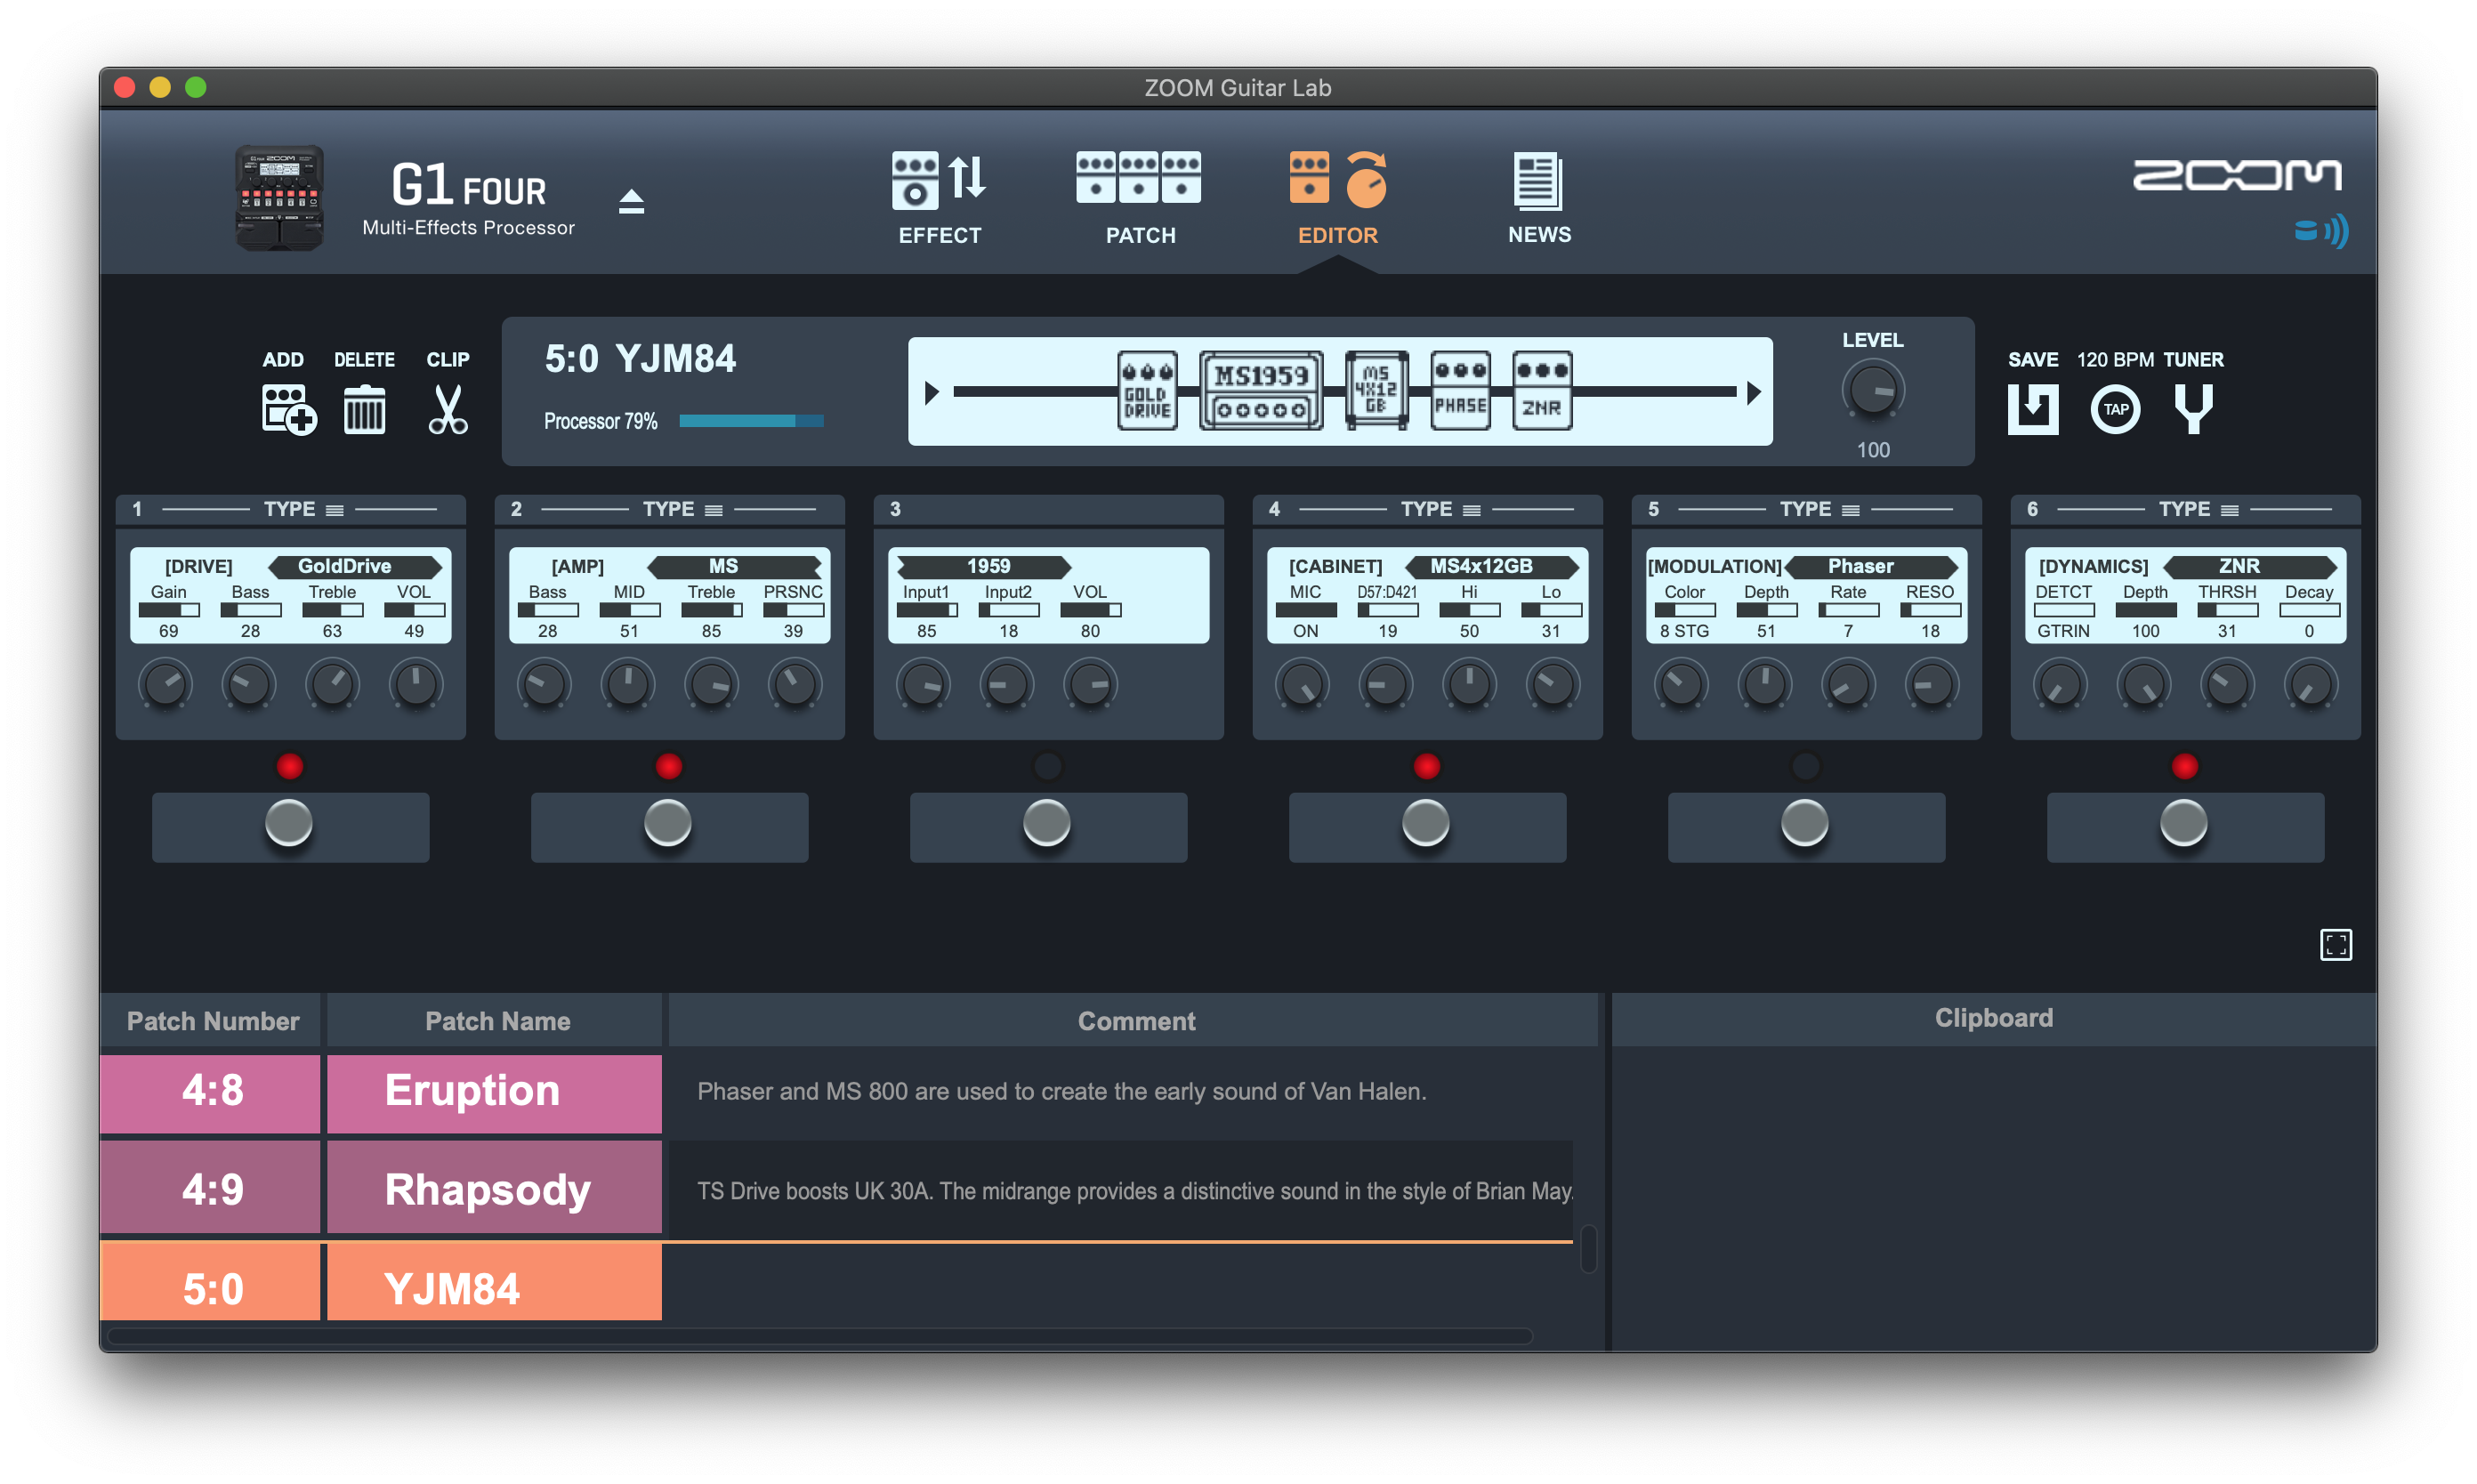2477x1484 pixels.
Task: Open the EDITOR tab
Action: tap(1337, 199)
